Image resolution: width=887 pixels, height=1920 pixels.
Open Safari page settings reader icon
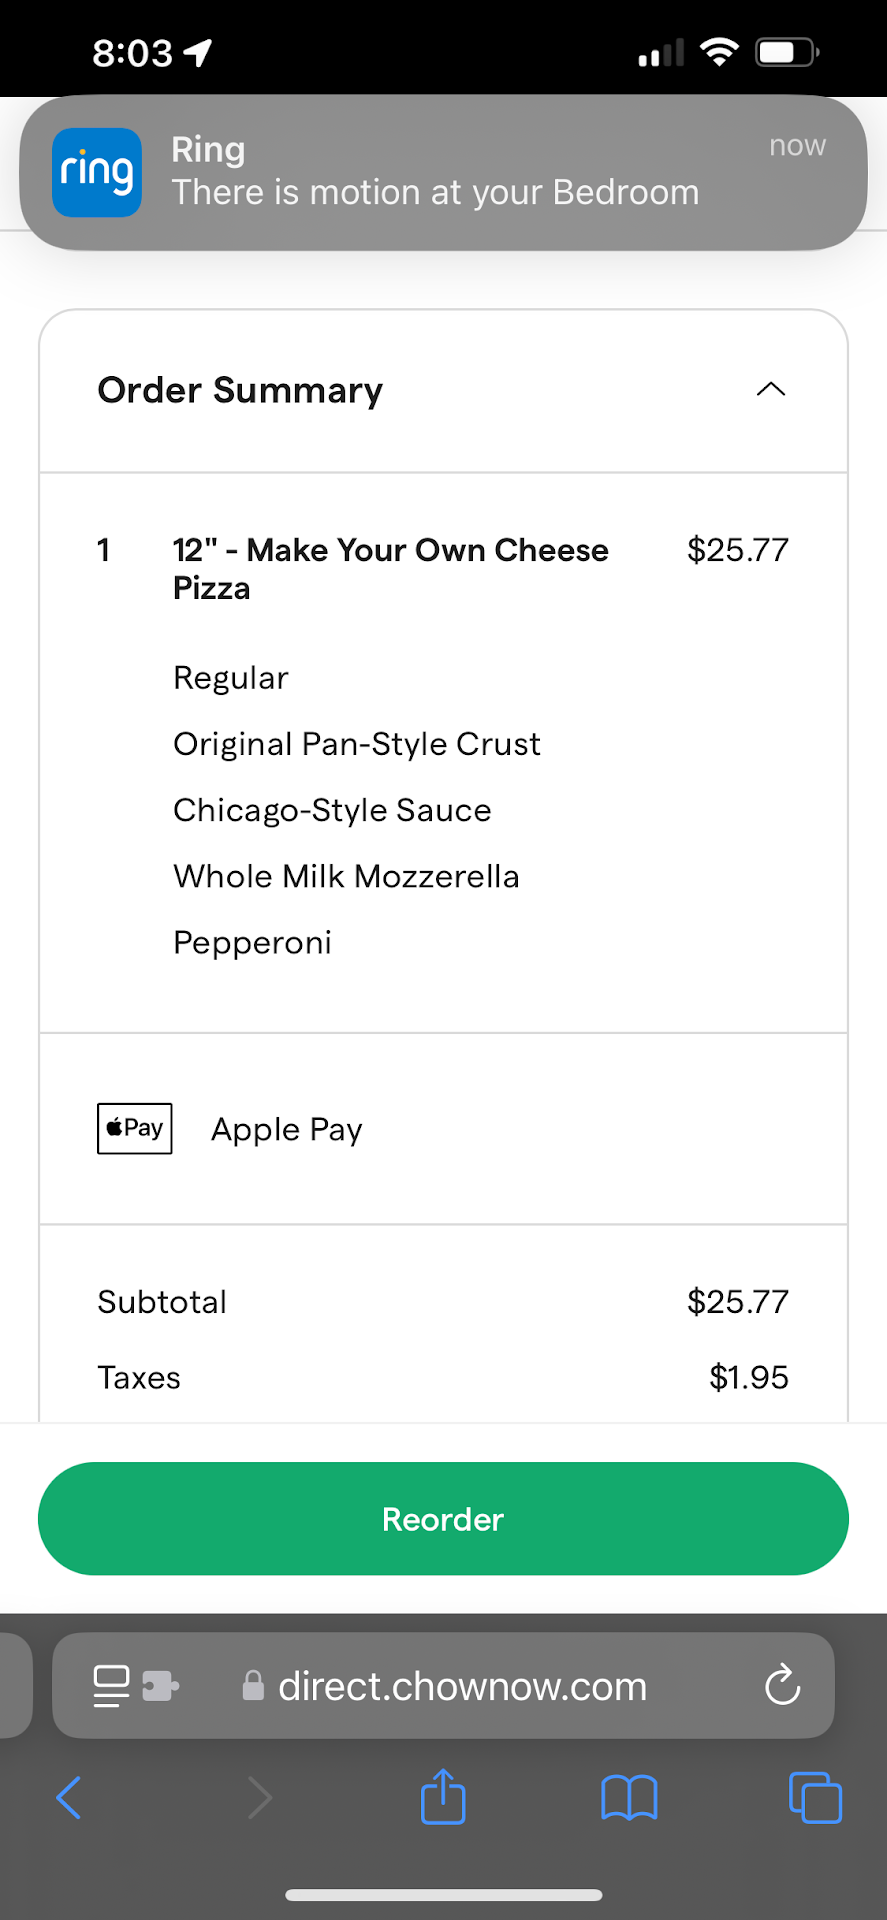click(111, 1686)
